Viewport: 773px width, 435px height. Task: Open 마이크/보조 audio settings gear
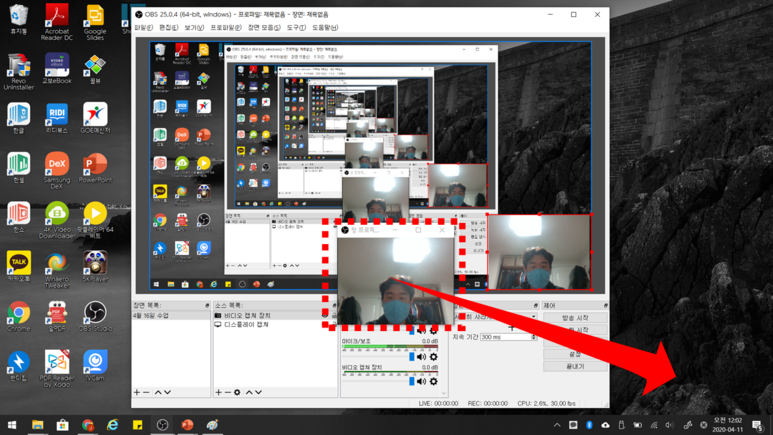[433, 357]
